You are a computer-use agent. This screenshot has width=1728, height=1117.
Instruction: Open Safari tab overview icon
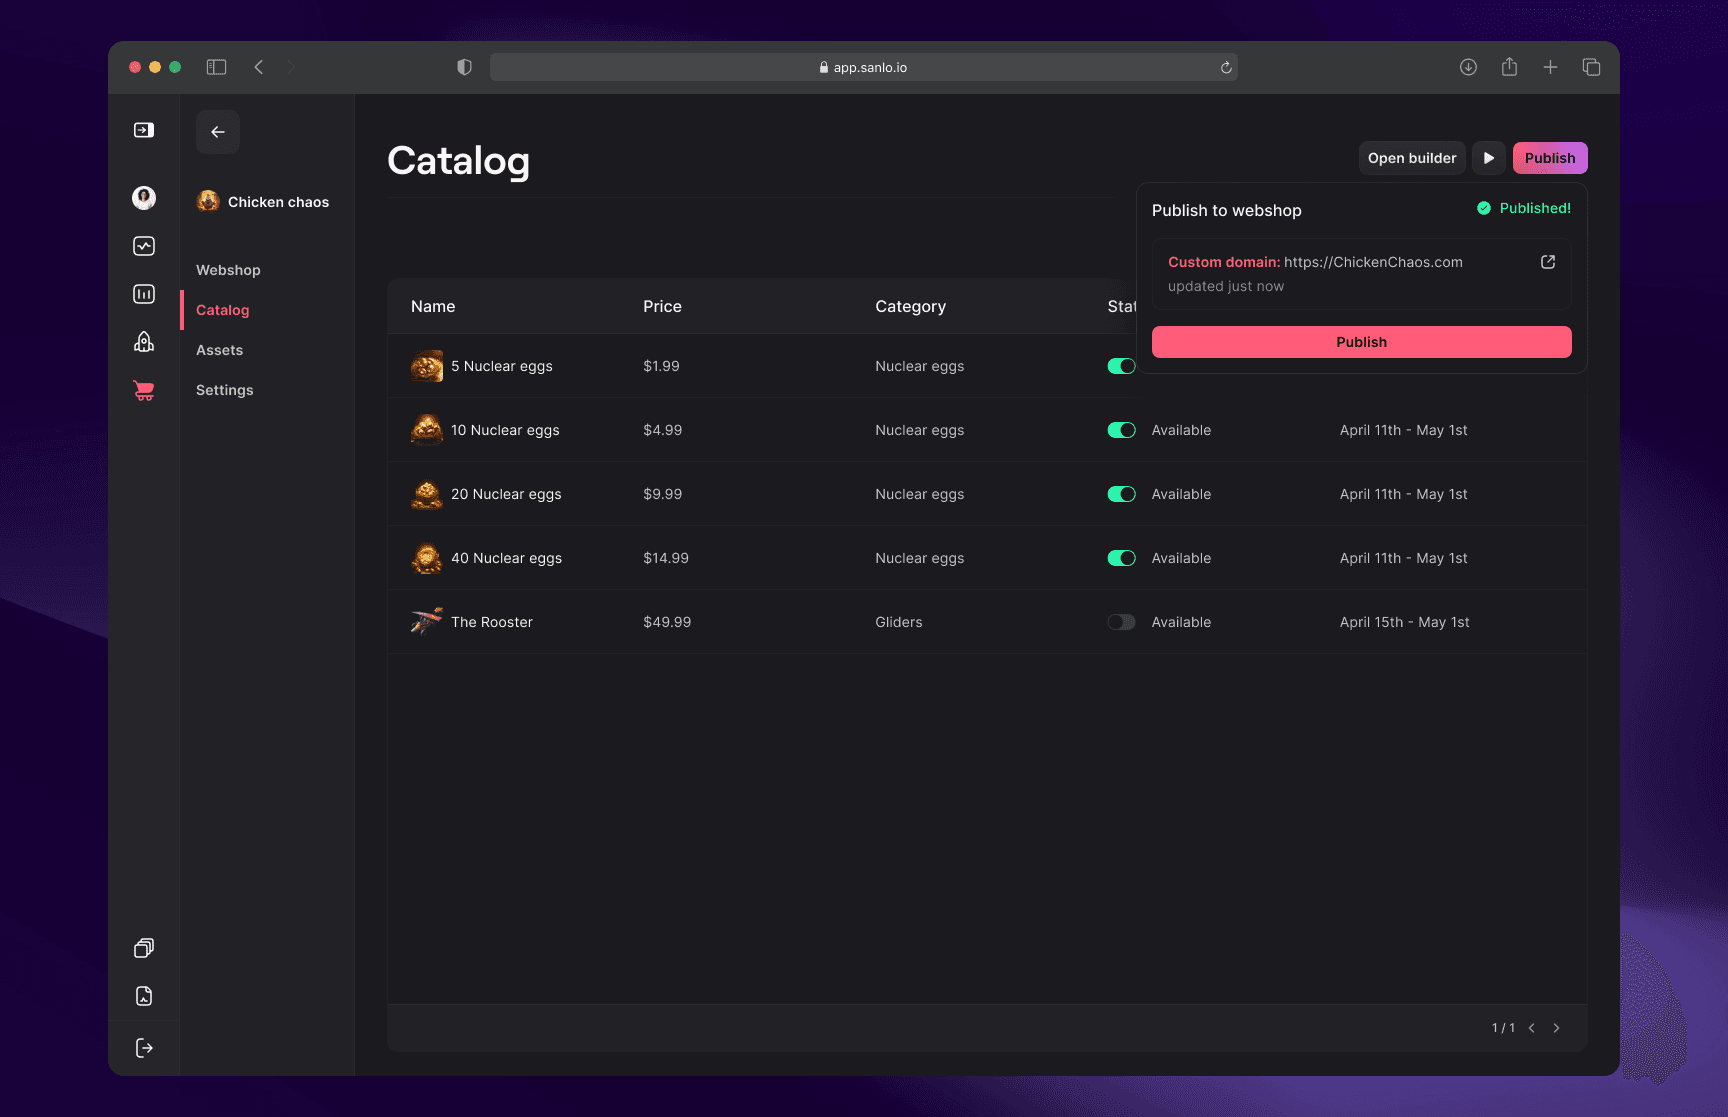1591,67
